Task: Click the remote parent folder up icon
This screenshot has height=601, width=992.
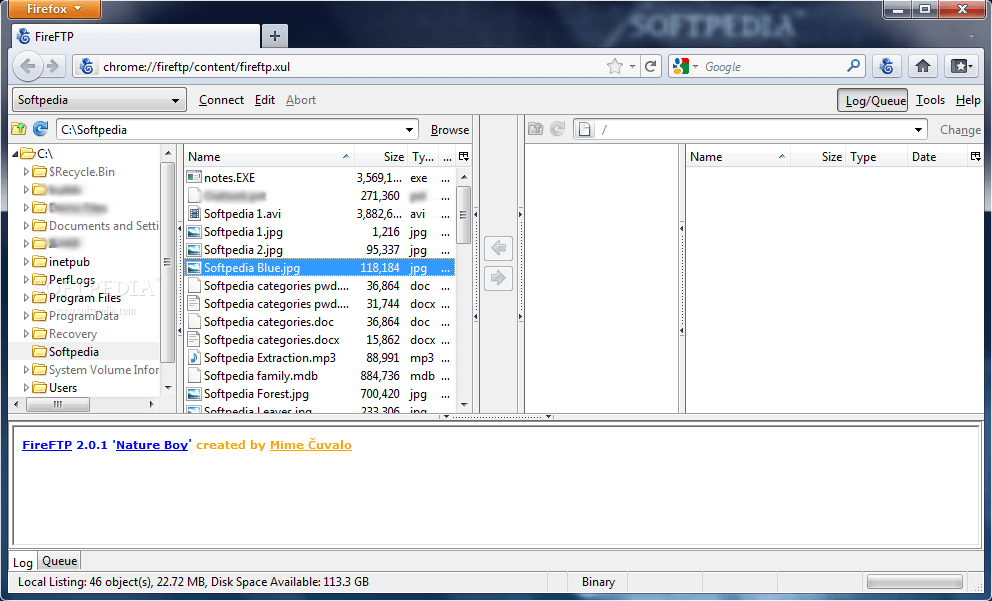Action: point(536,129)
